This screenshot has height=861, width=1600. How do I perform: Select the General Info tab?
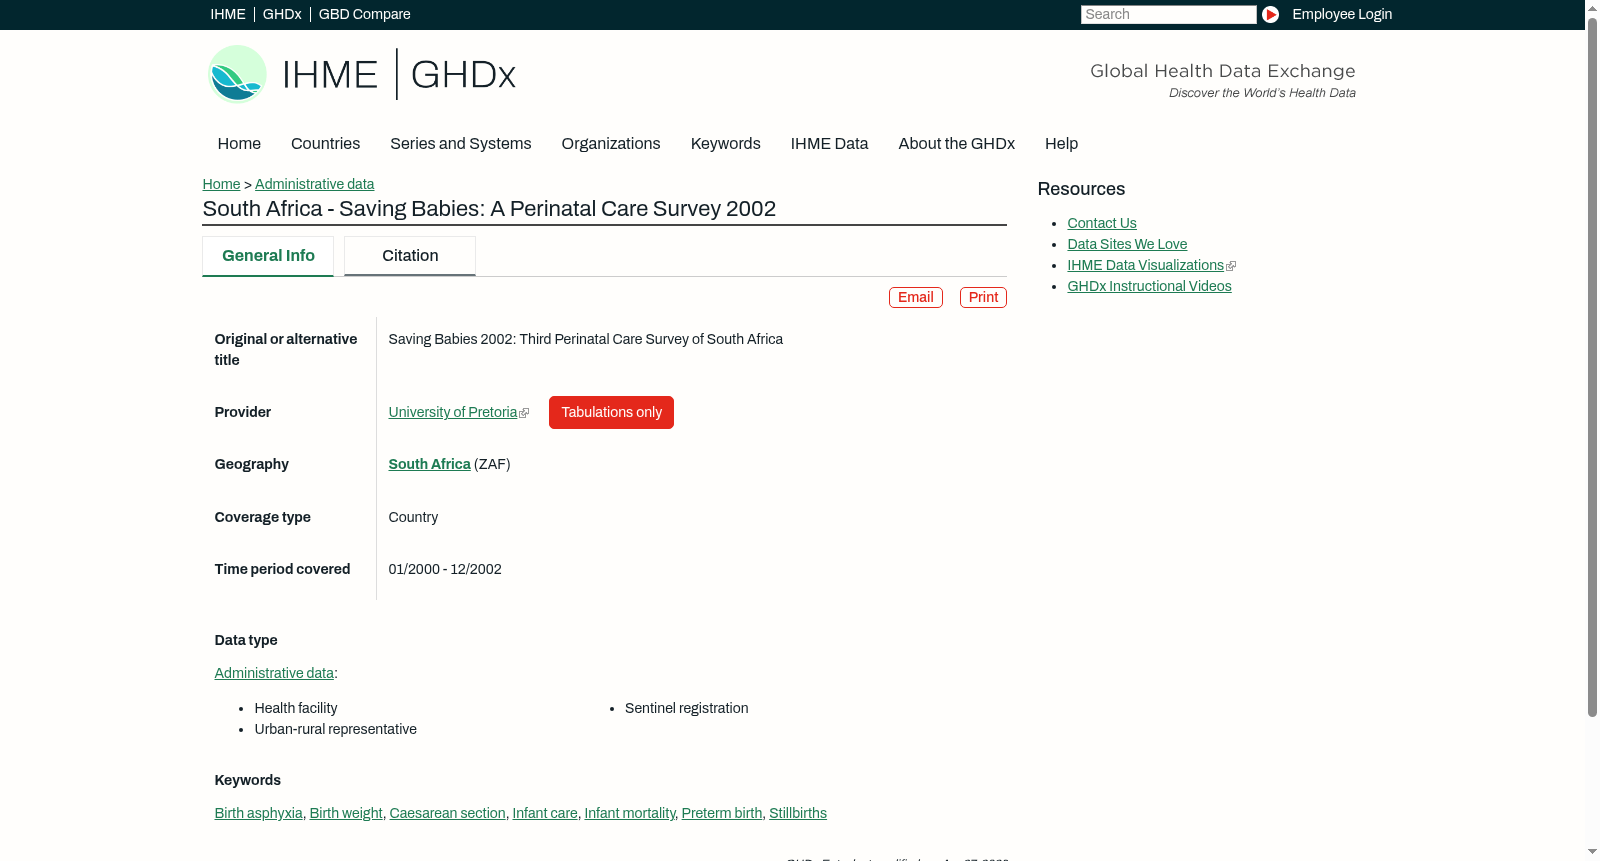click(x=268, y=256)
